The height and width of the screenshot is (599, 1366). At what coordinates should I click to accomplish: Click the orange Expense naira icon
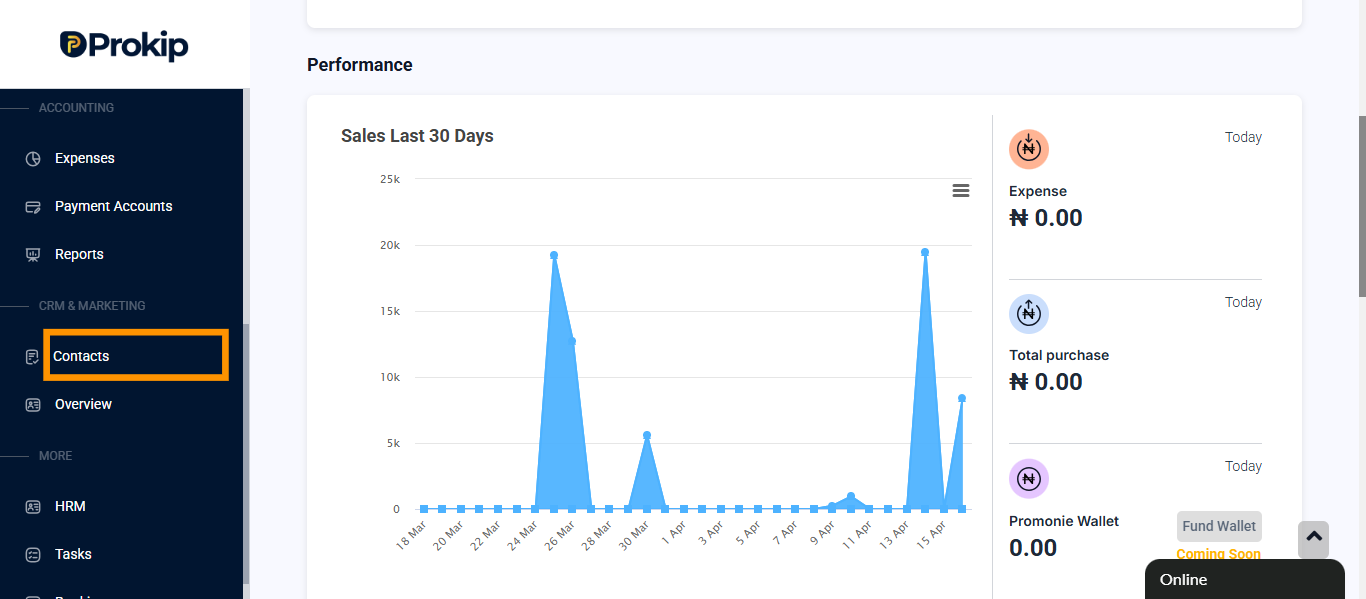[x=1028, y=149]
